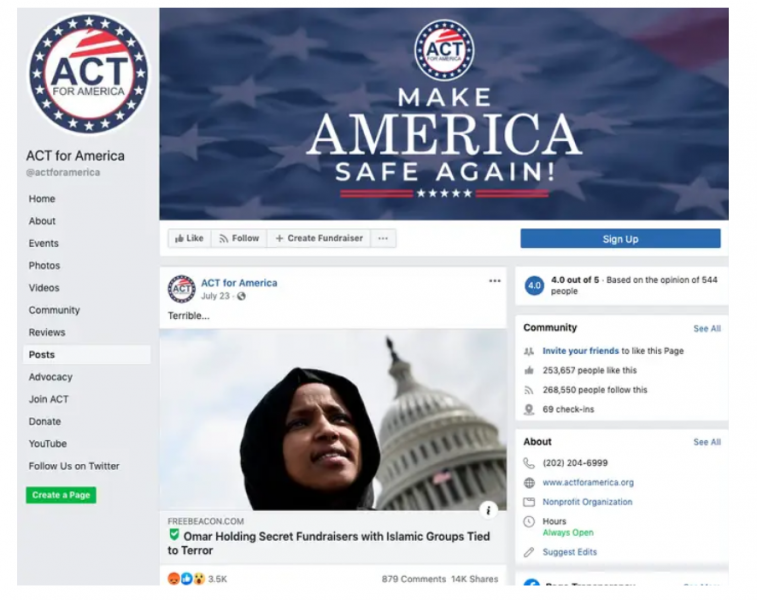This screenshot has width=757, height=600.
Task: Open the page actions three-dot menu
Action: coord(383,238)
